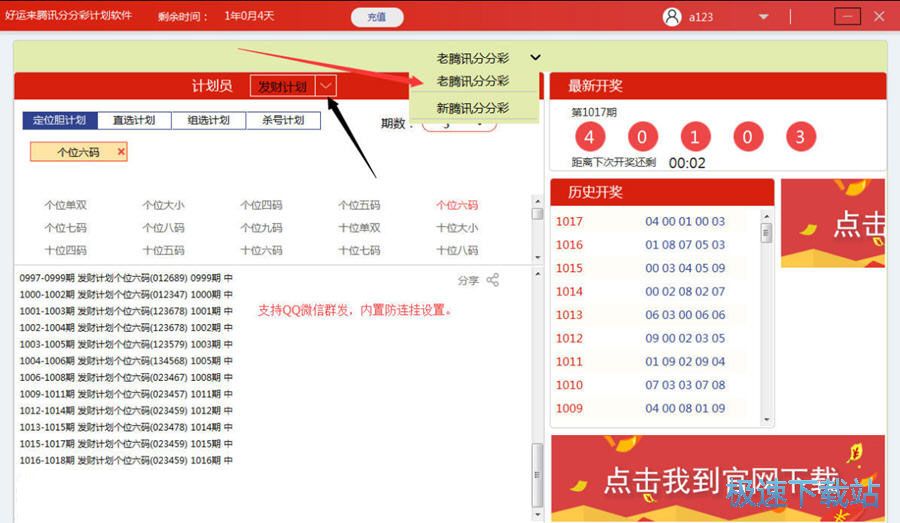
Task: Select history row 1011
Action: (655, 362)
